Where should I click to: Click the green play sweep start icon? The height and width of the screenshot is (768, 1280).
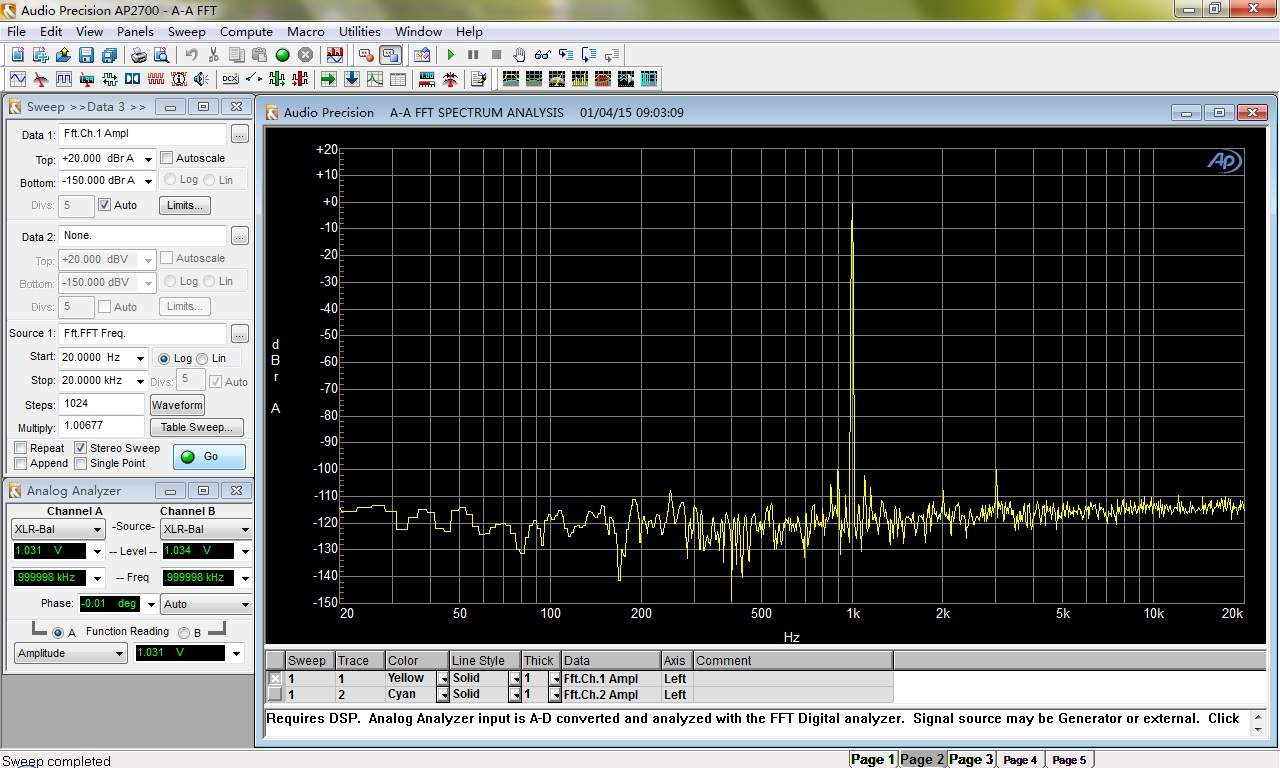tap(450, 55)
